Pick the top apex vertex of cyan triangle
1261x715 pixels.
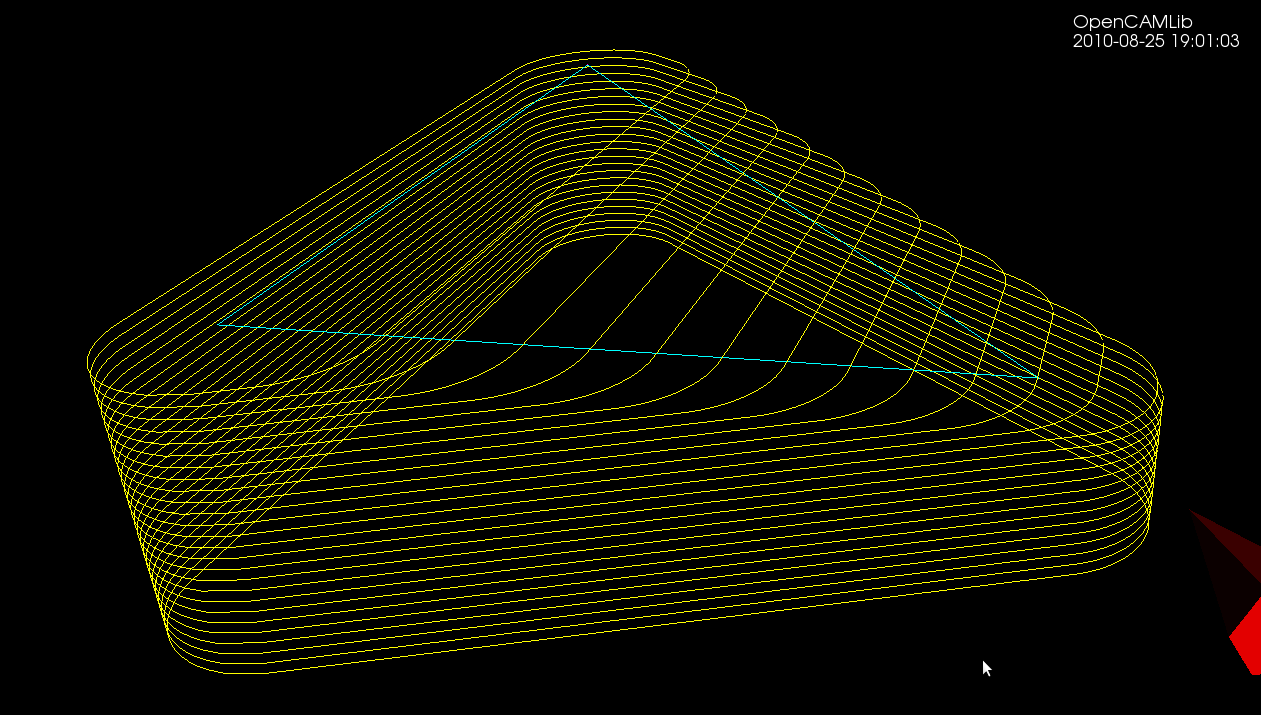point(587,66)
